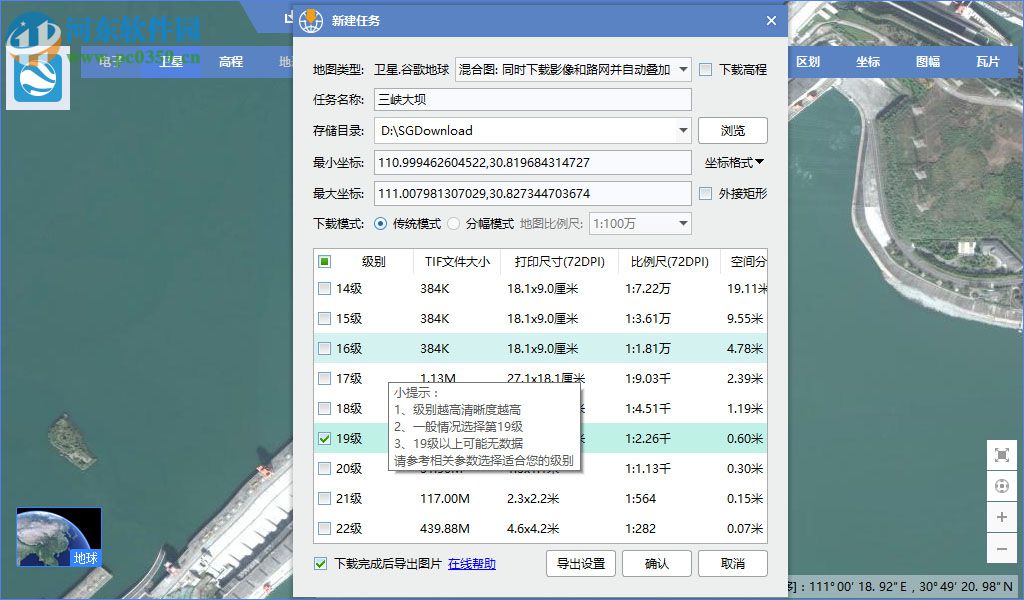The height and width of the screenshot is (600, 1024).
Task: Click the 地球 overview map thumbnail
Action: click(58, 537)
